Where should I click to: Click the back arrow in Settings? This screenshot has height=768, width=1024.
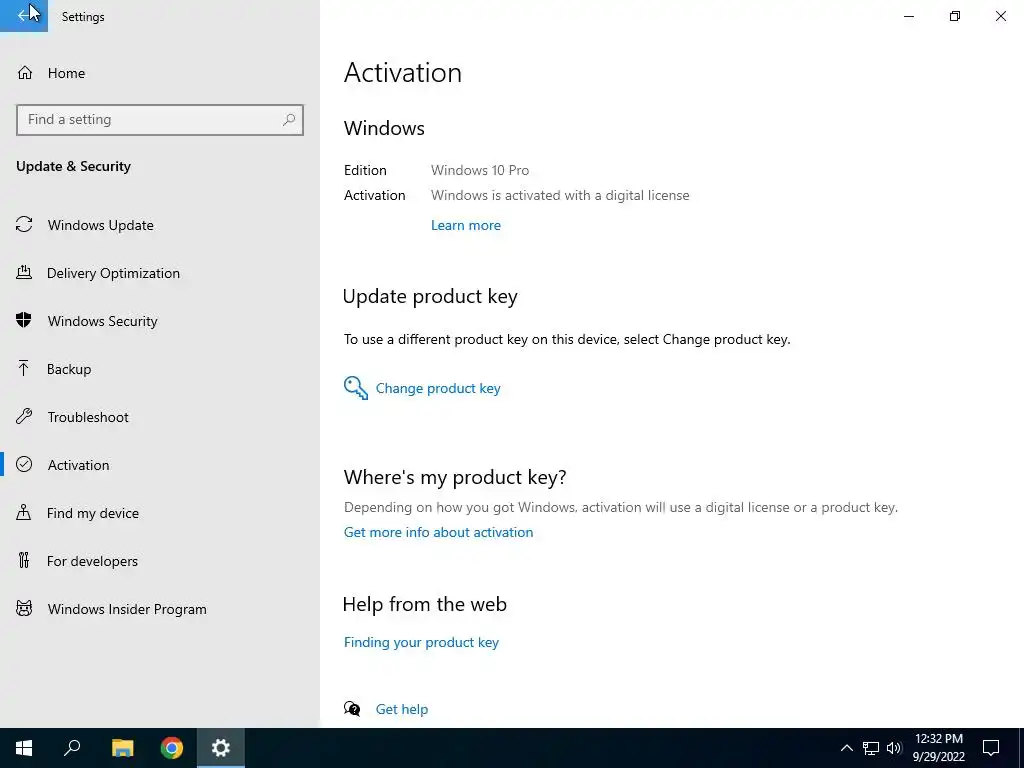(24, 16)
